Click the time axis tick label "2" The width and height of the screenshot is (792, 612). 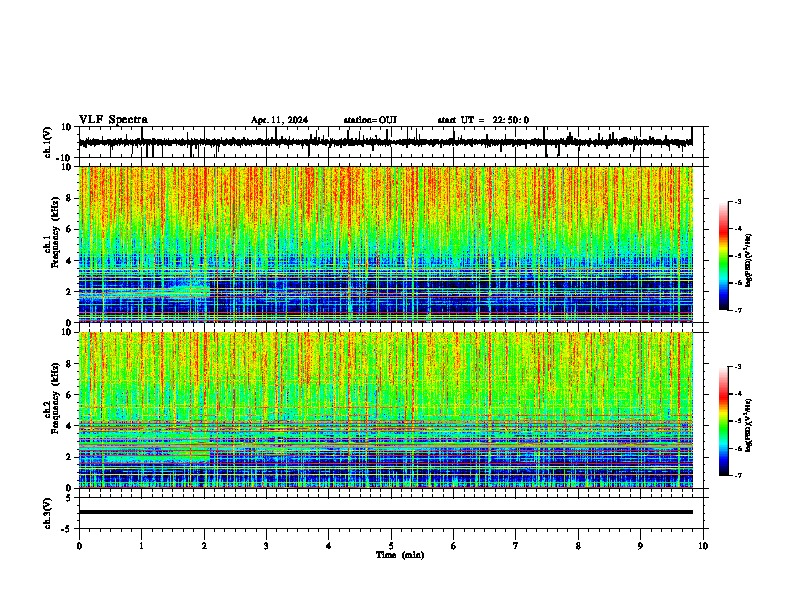pyautogui.click(x=204, y=546)
